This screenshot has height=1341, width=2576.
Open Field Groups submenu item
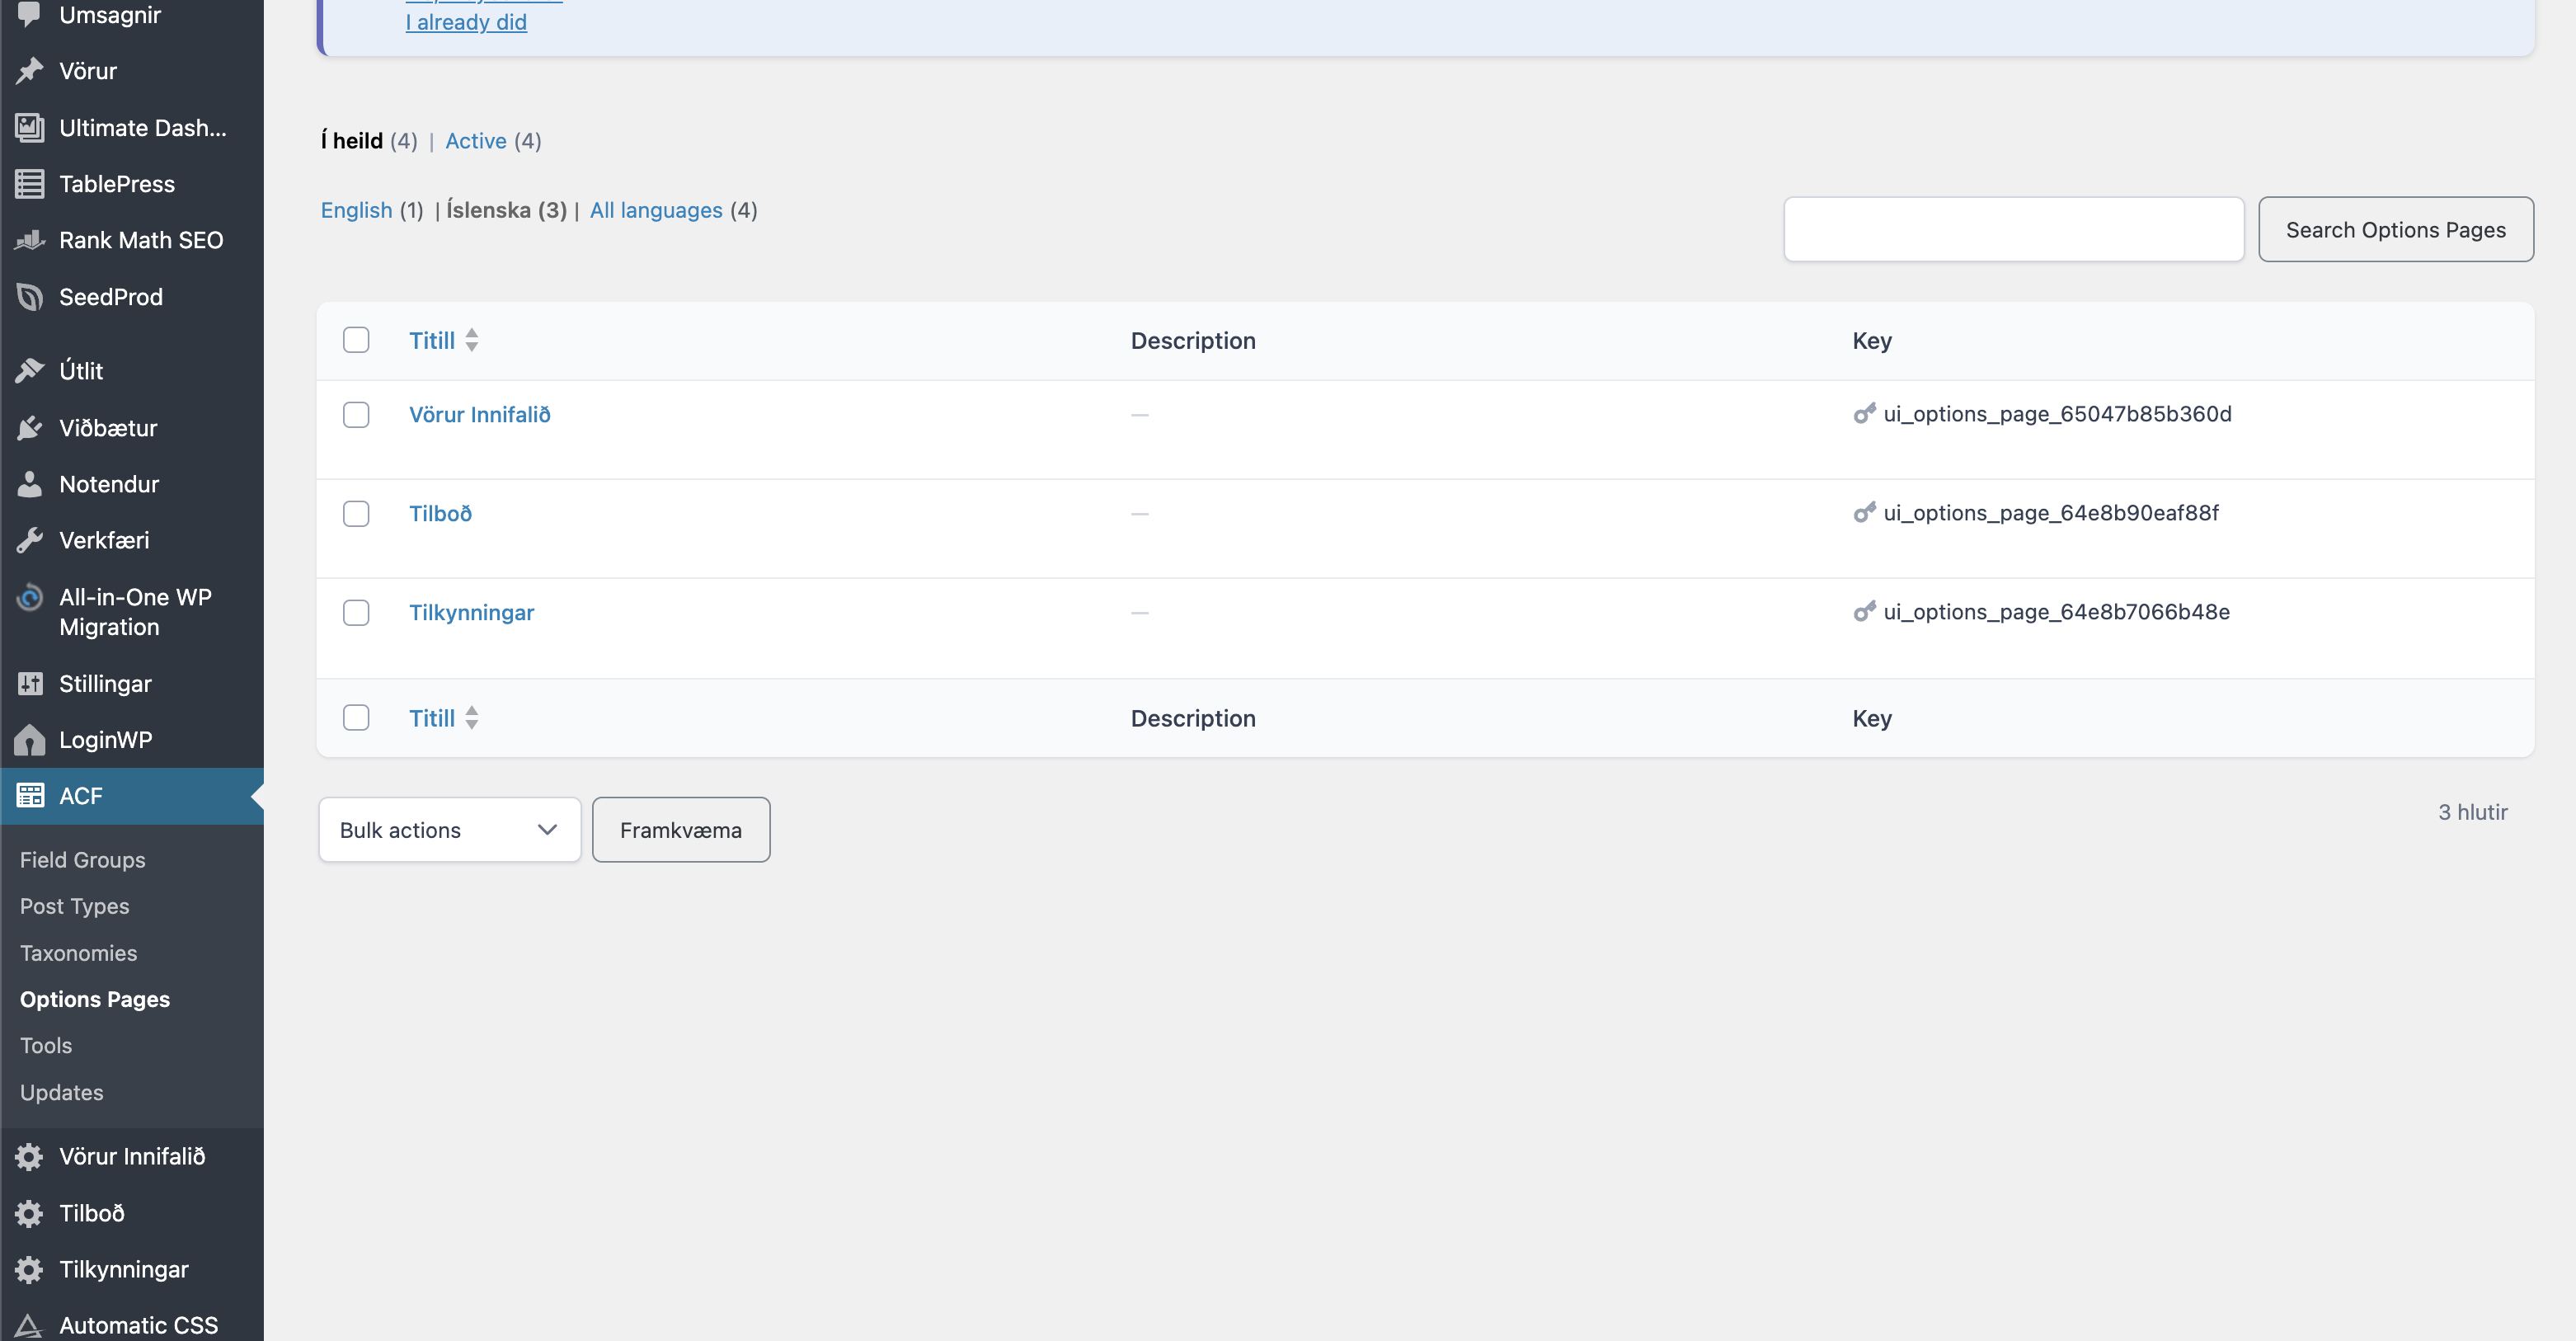click(83, 860)
